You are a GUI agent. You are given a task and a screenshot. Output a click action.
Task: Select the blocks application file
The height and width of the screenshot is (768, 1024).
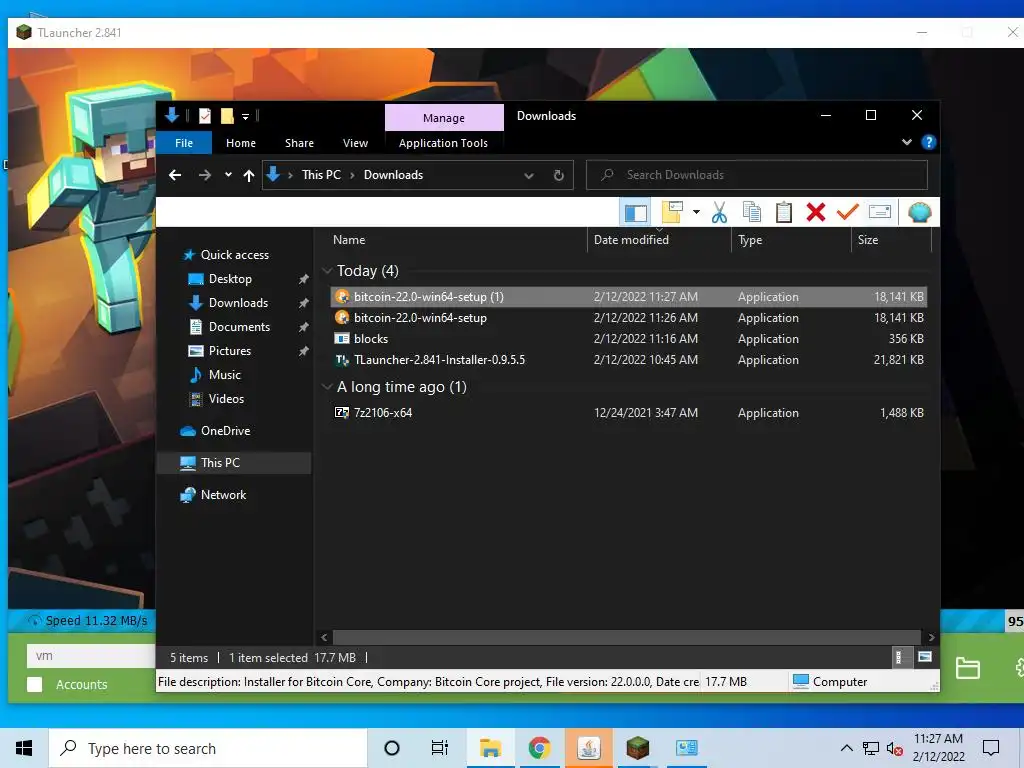click(628, 338)
